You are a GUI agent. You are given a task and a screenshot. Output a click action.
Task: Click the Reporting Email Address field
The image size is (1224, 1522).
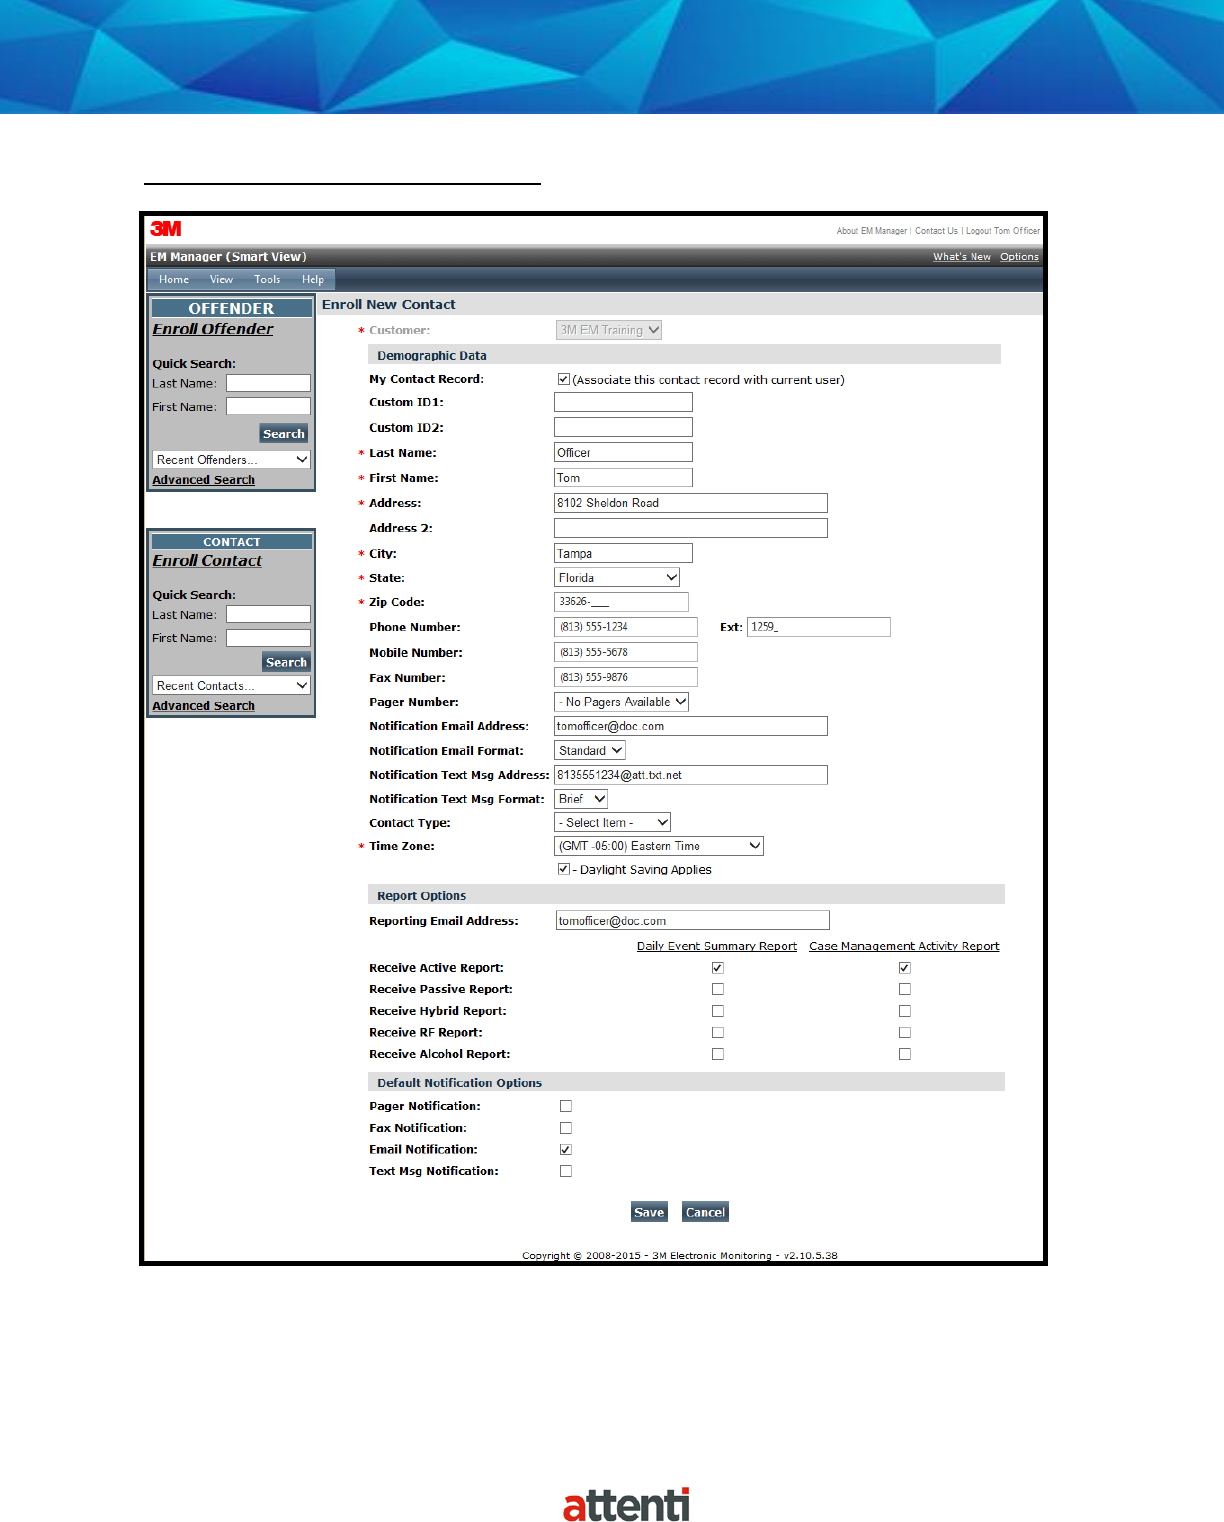pos(693,921)
